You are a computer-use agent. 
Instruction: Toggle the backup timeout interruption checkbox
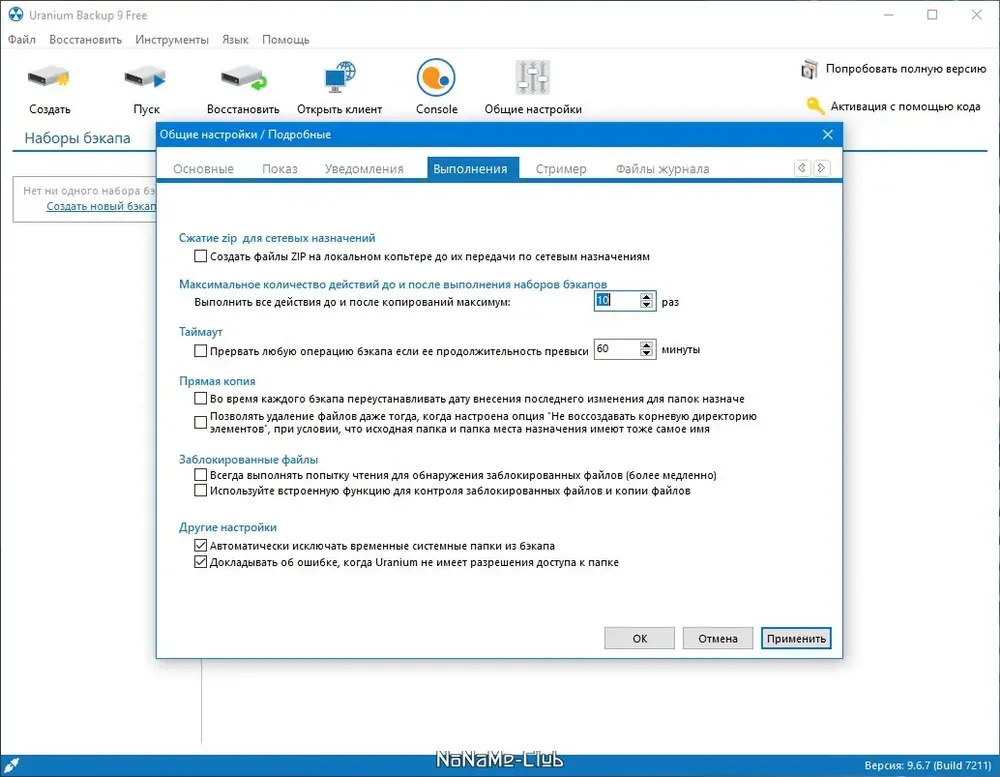pos(201,351)
